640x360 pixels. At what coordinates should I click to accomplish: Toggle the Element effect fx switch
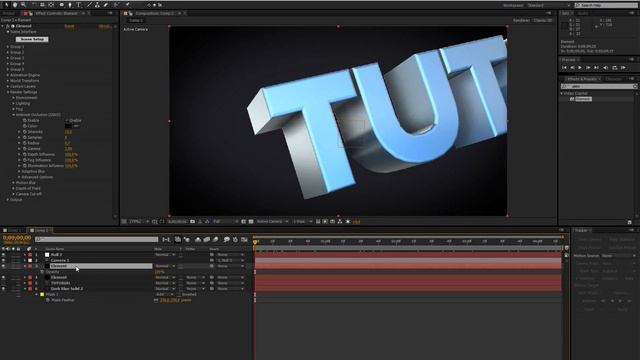(8, 26)
